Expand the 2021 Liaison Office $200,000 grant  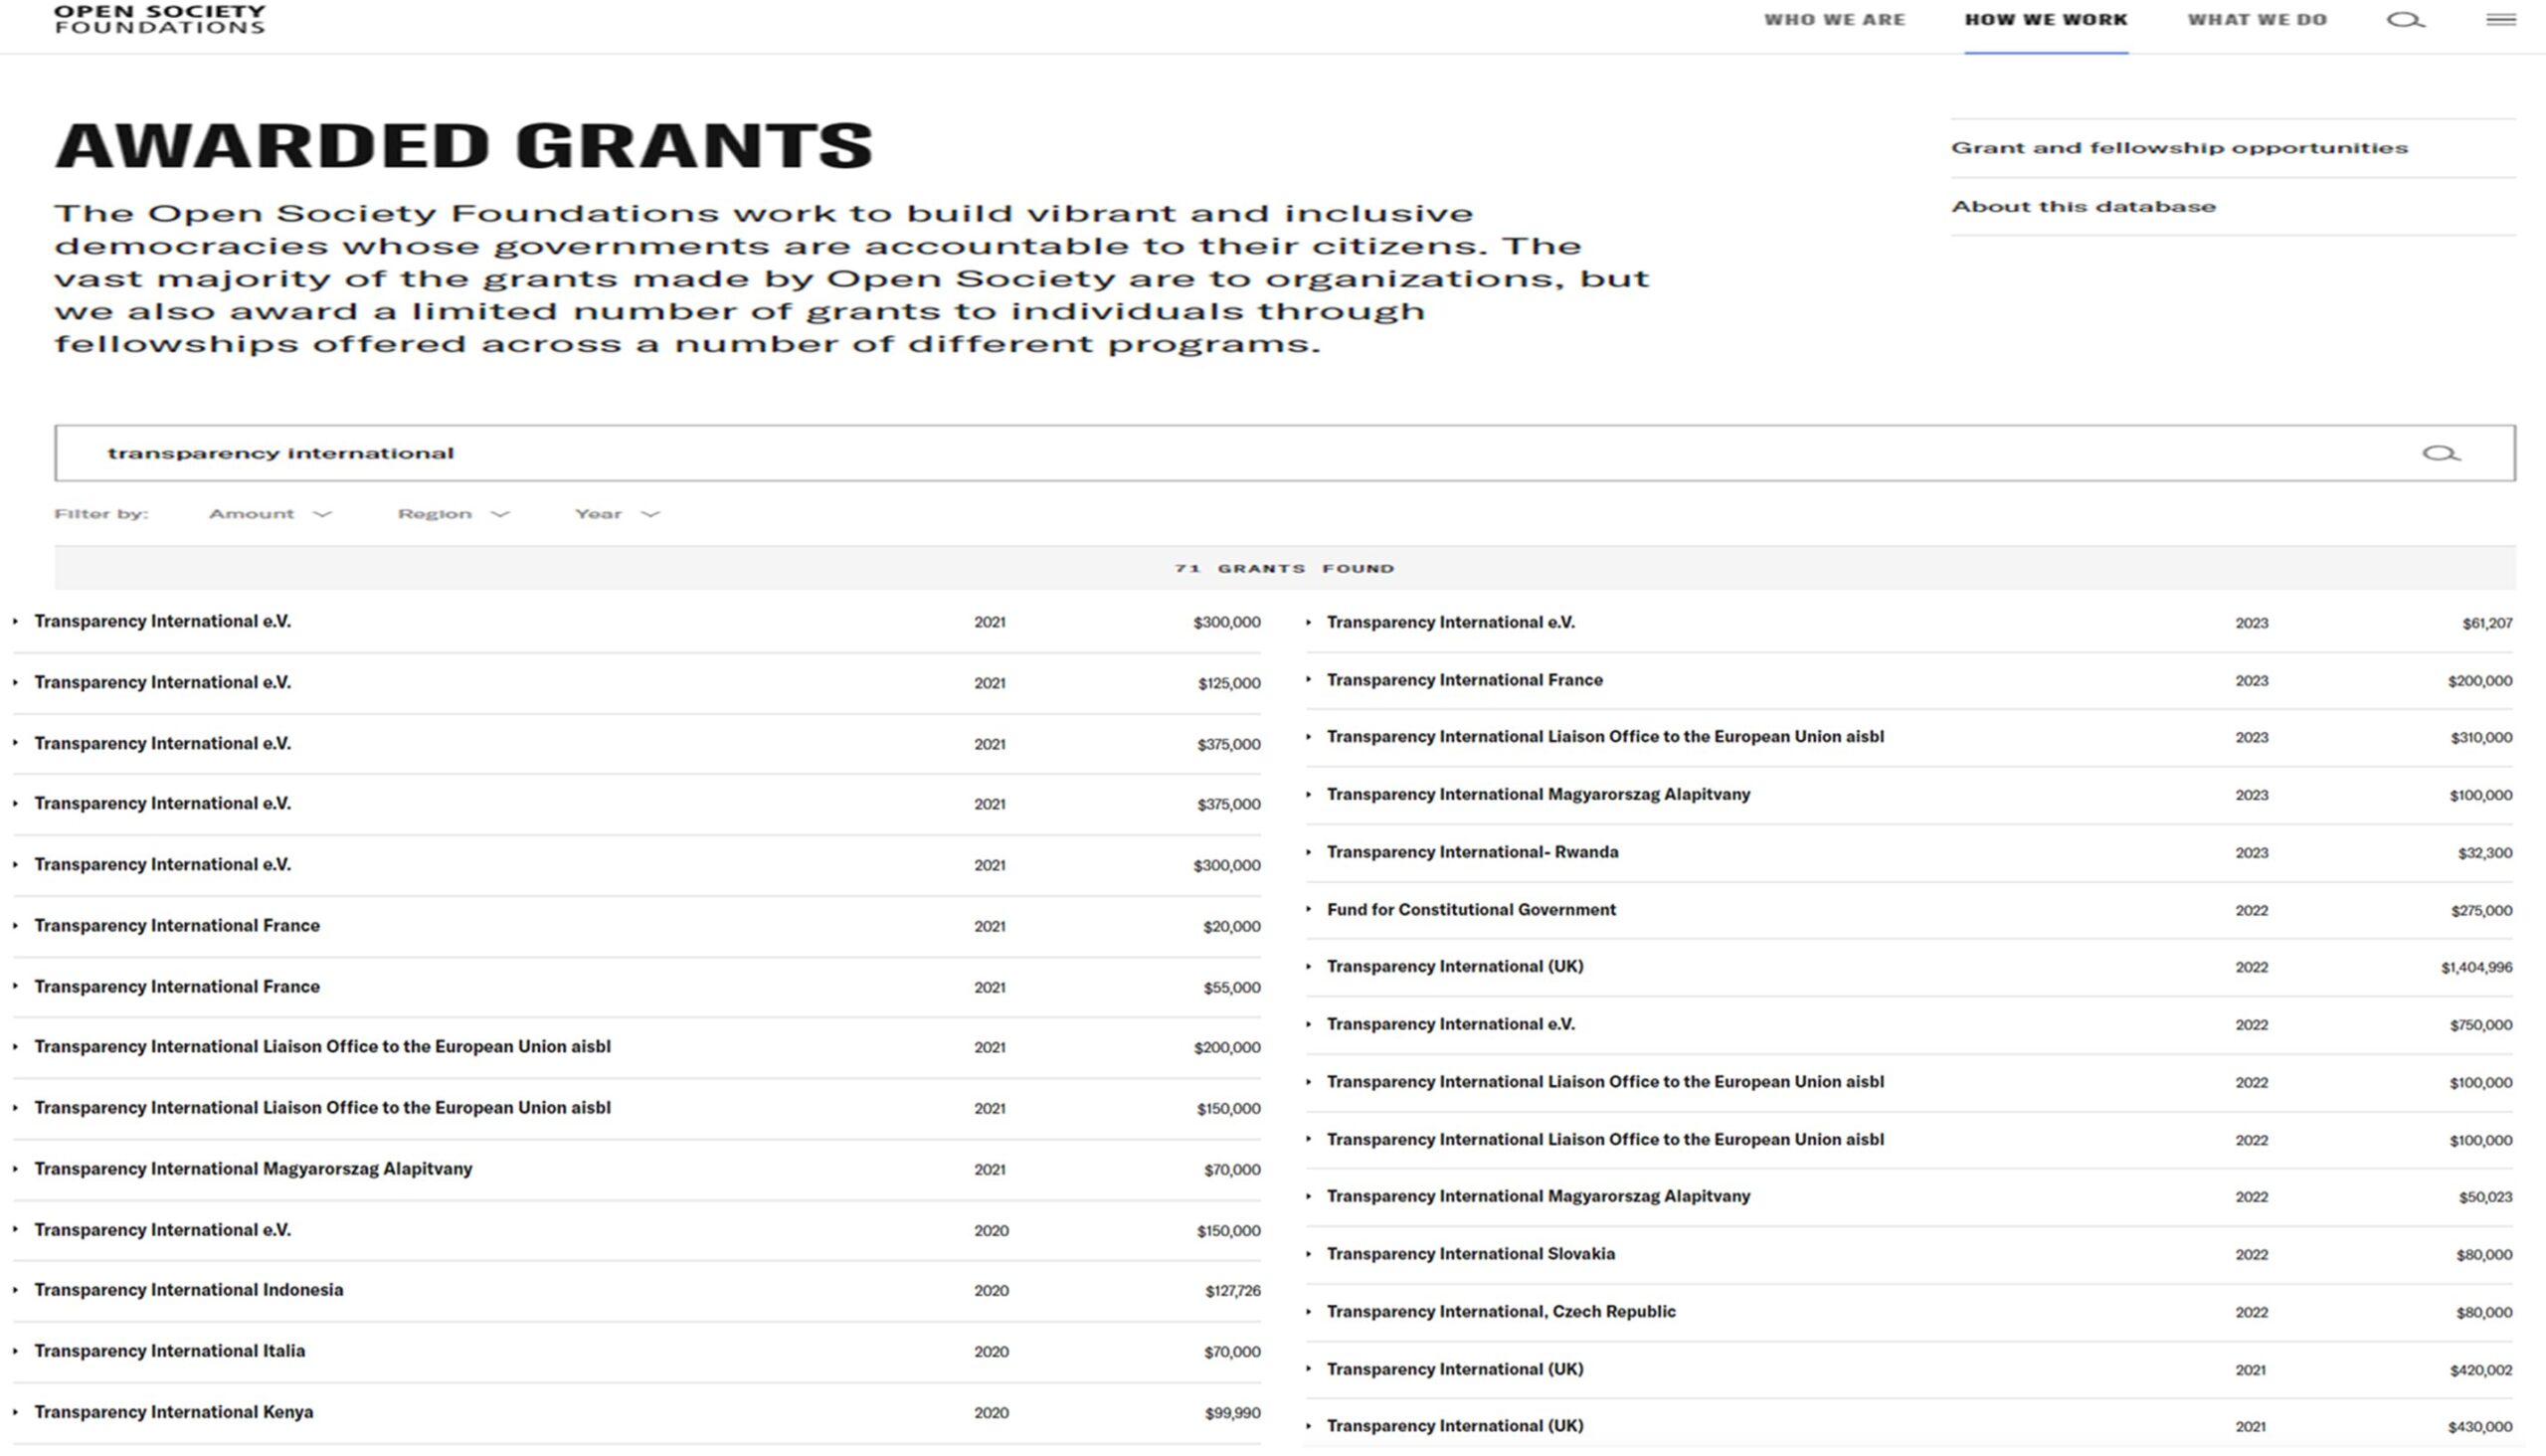[637, 1047]
